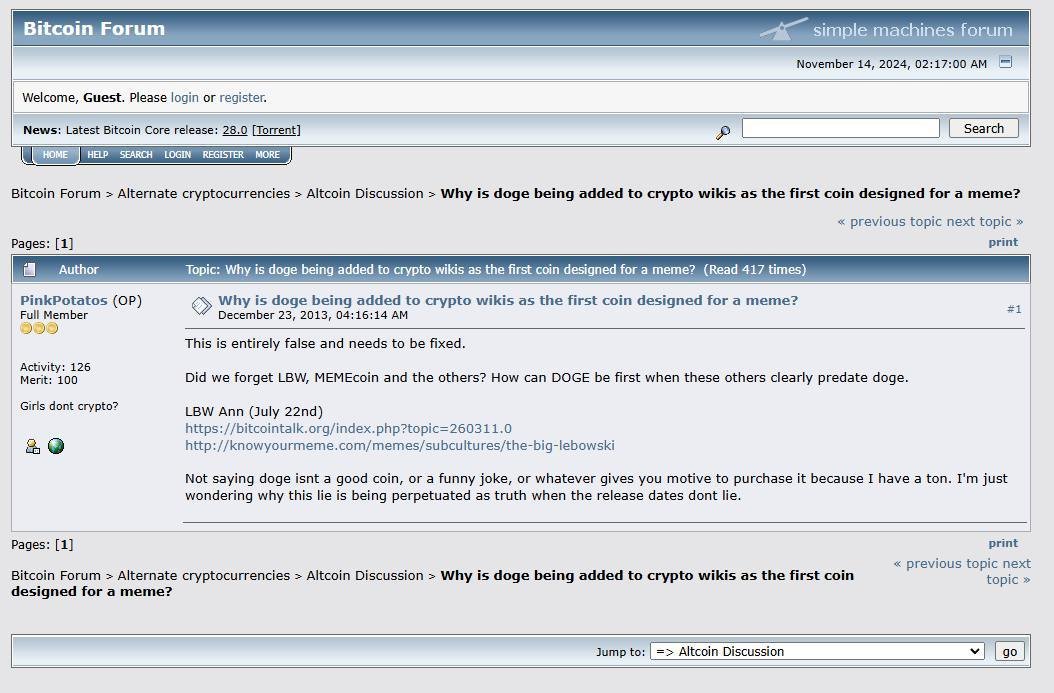1054x693 pixels.
Task: Click the Girls dont crypto? personal text
Action: tap(69, 406)
